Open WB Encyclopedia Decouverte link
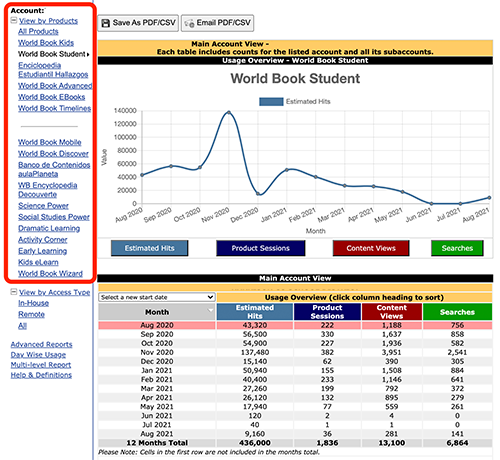 (x=48, y=190)
